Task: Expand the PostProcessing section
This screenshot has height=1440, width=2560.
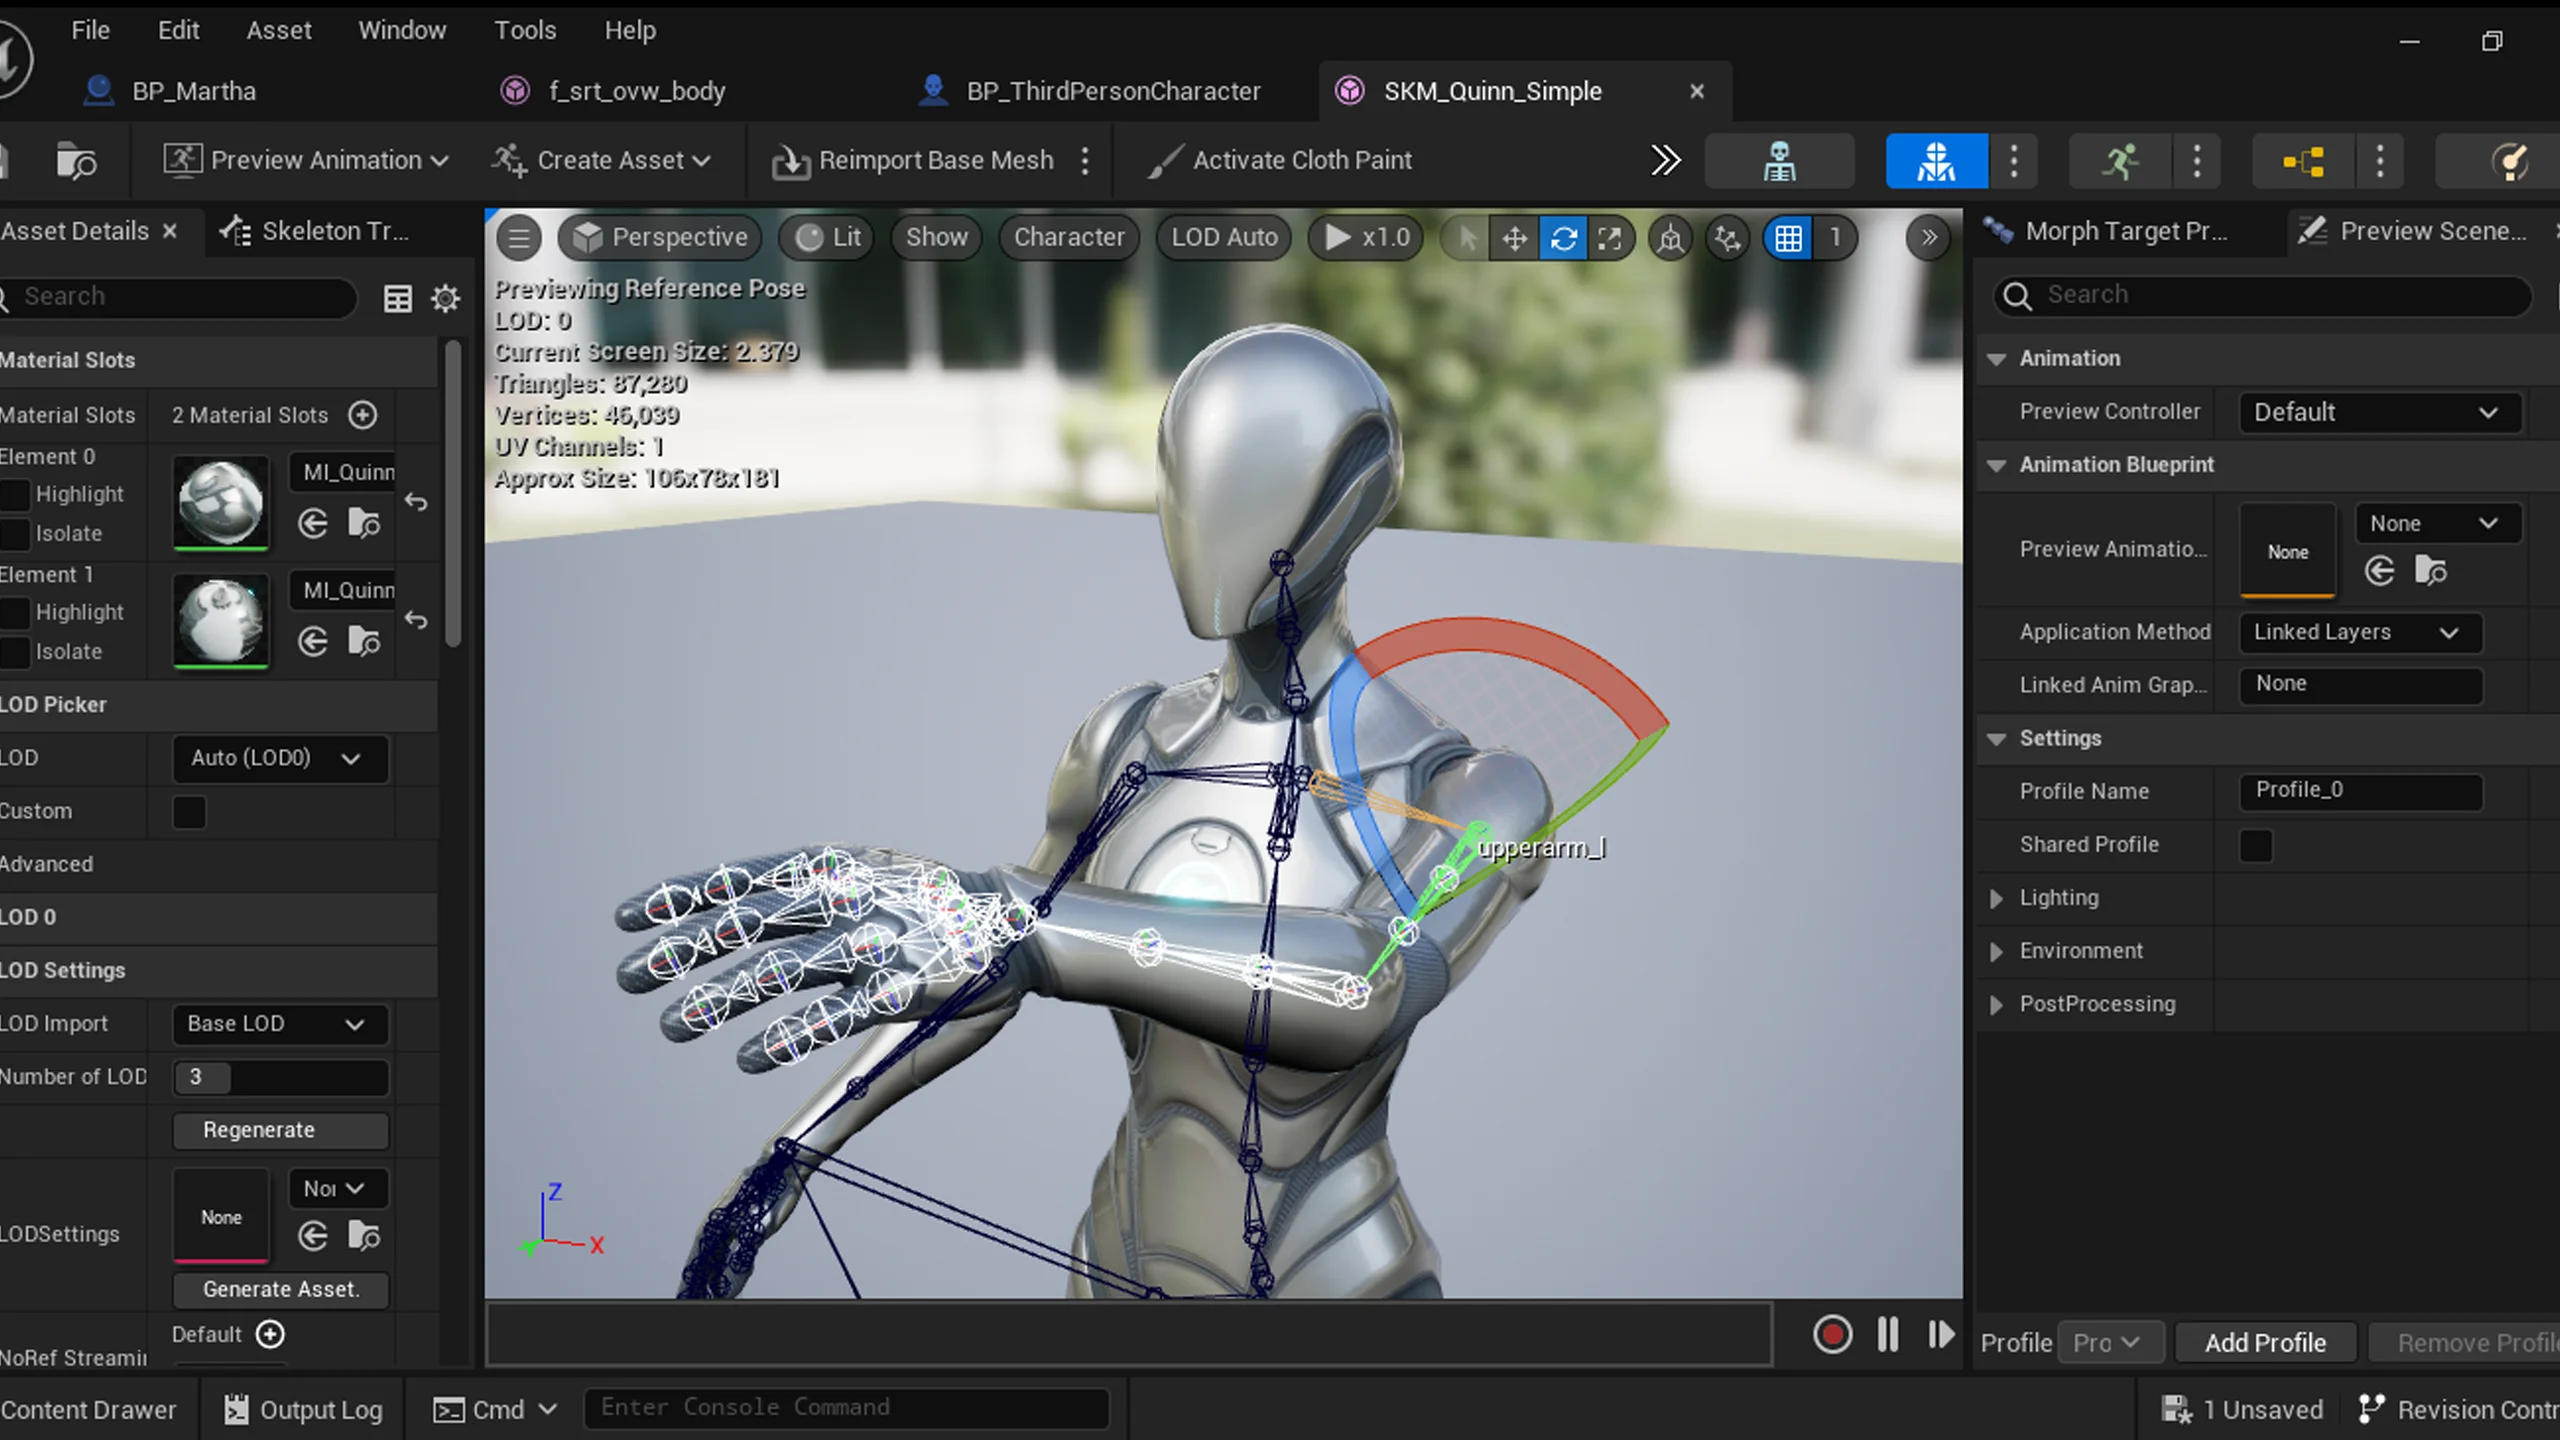Action: pos(1997,1004)
